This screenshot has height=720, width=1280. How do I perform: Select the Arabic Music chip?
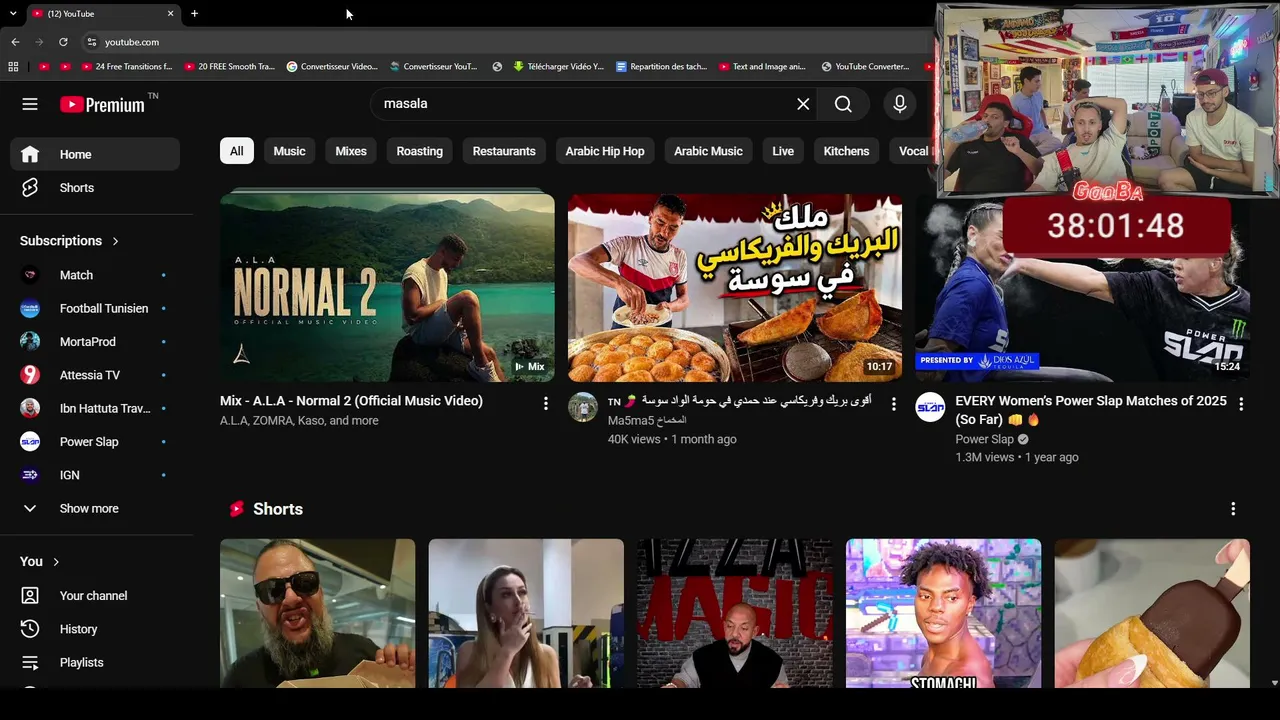click(x=708, y=151)
